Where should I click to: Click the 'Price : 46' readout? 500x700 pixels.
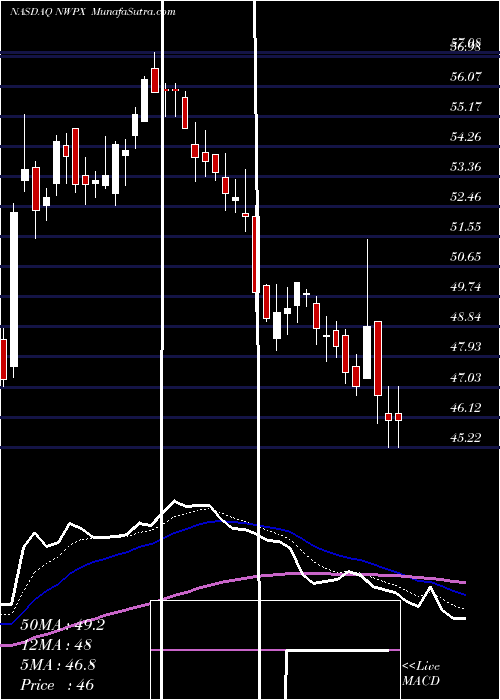point(57,685)
